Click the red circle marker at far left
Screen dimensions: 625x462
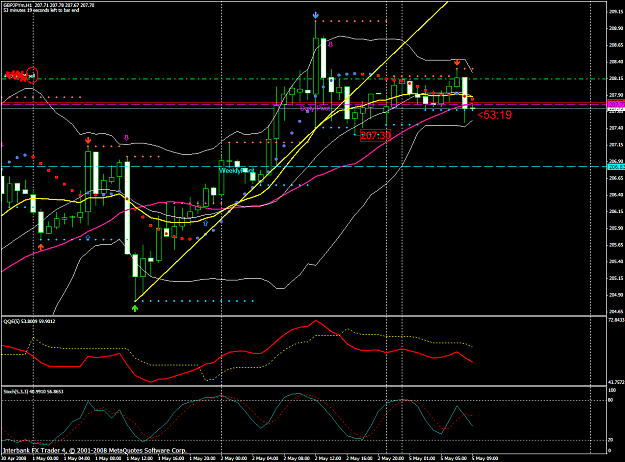(33, 75)
